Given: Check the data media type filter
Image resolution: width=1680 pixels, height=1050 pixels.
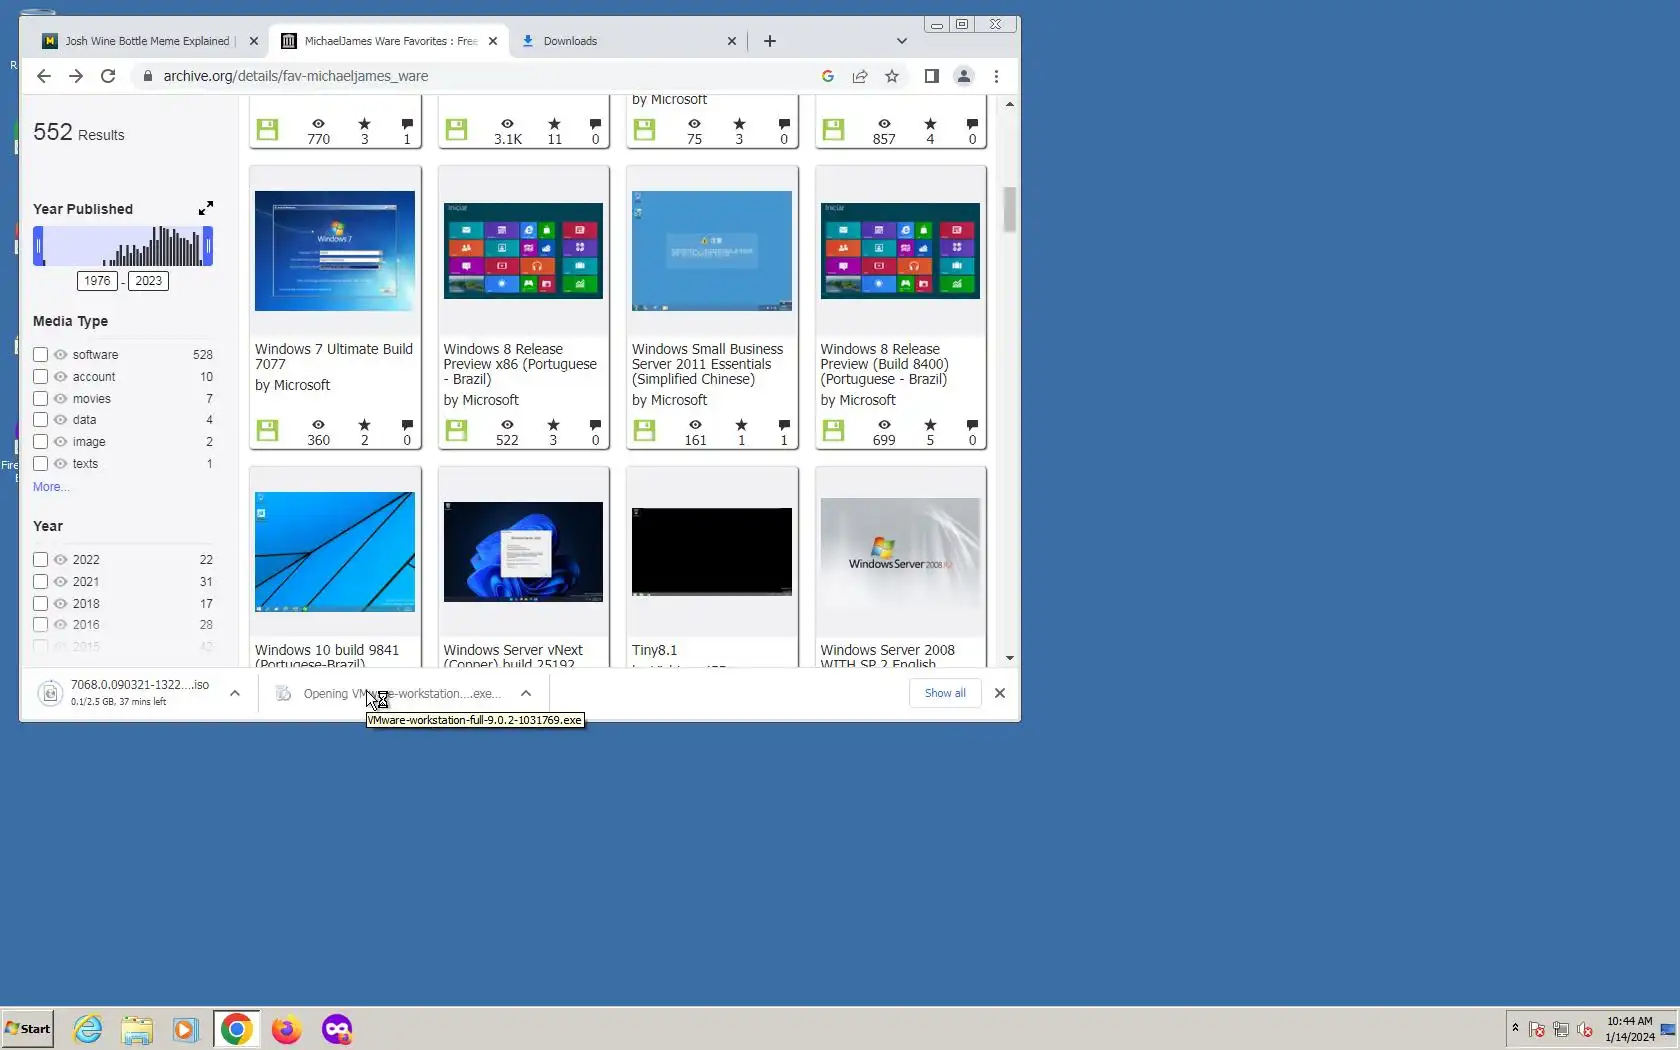Looking at the screenshot, I should [x=40, y=420].
